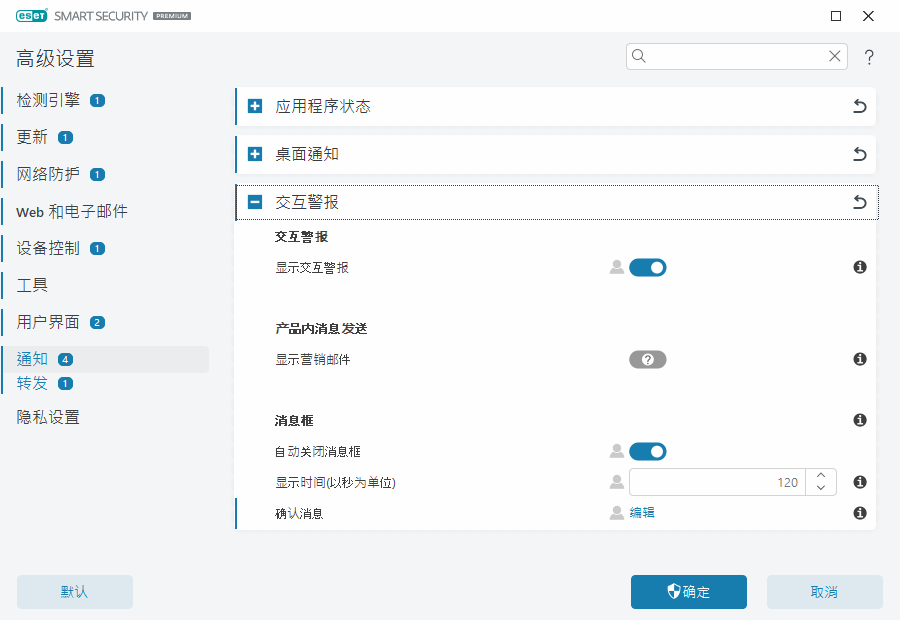Disable the 自动关闭消息框 switch
This screenshot has height=620, width=900.
[x=647, y=451]
